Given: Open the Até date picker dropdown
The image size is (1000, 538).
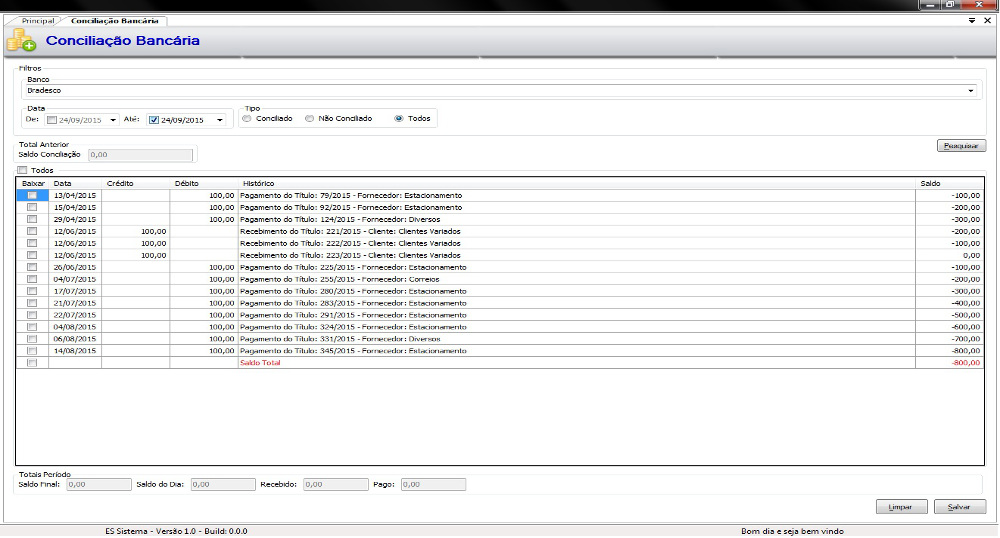Looking at the screenshot, I should click(219, 120).
